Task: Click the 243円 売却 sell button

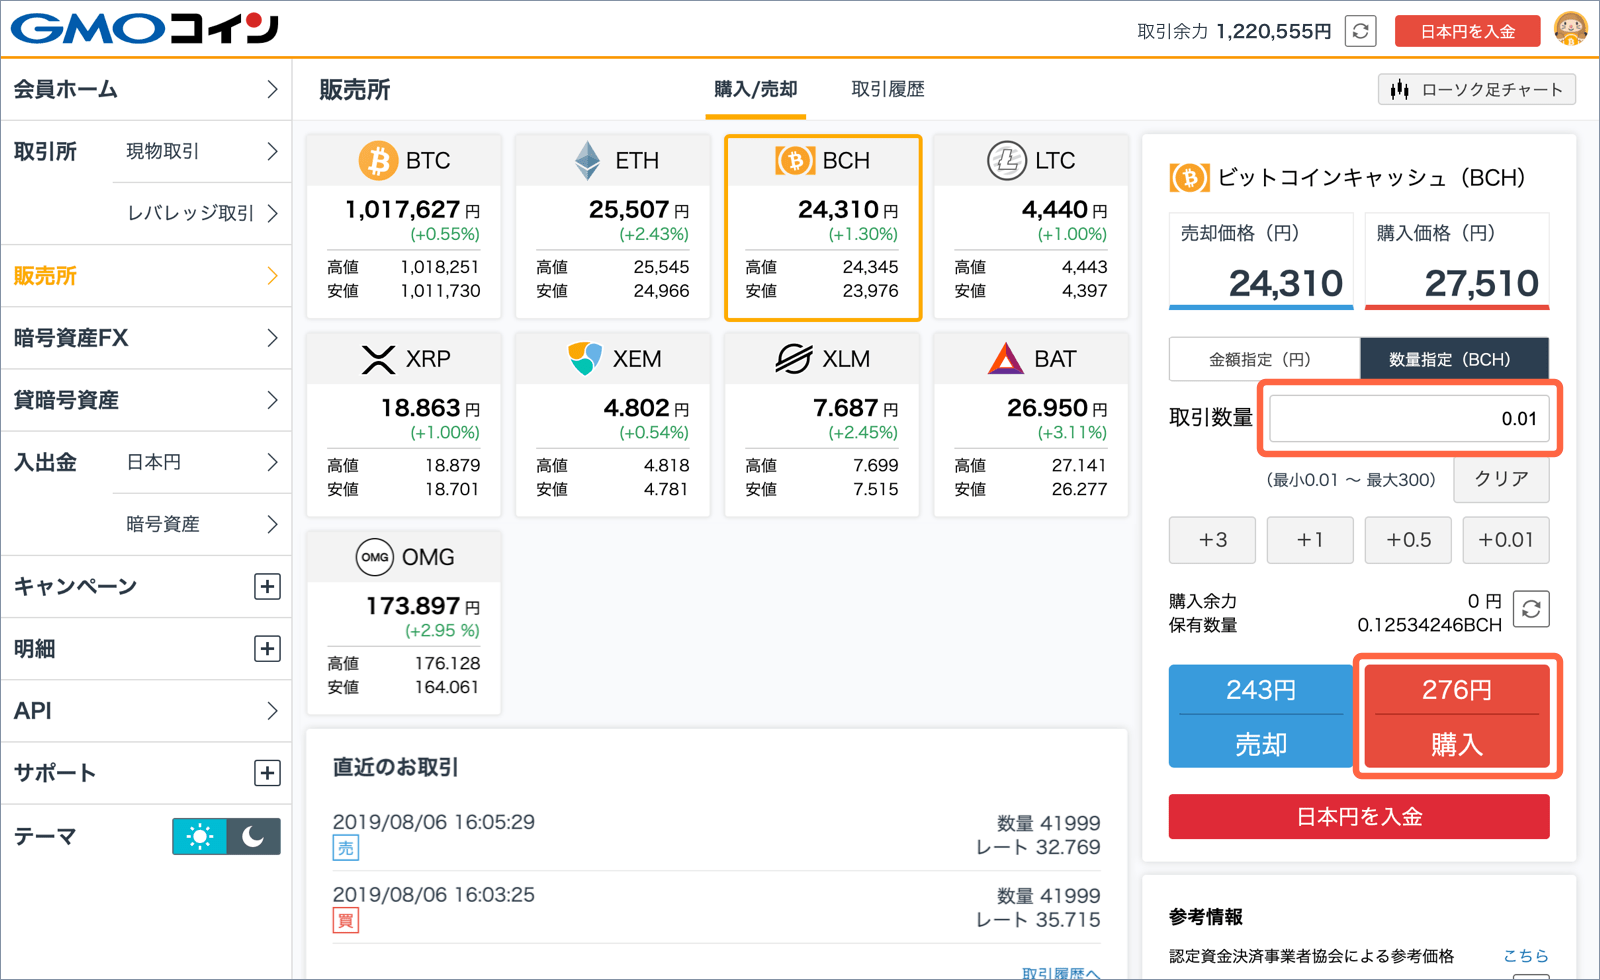Action: point(1261,716)
